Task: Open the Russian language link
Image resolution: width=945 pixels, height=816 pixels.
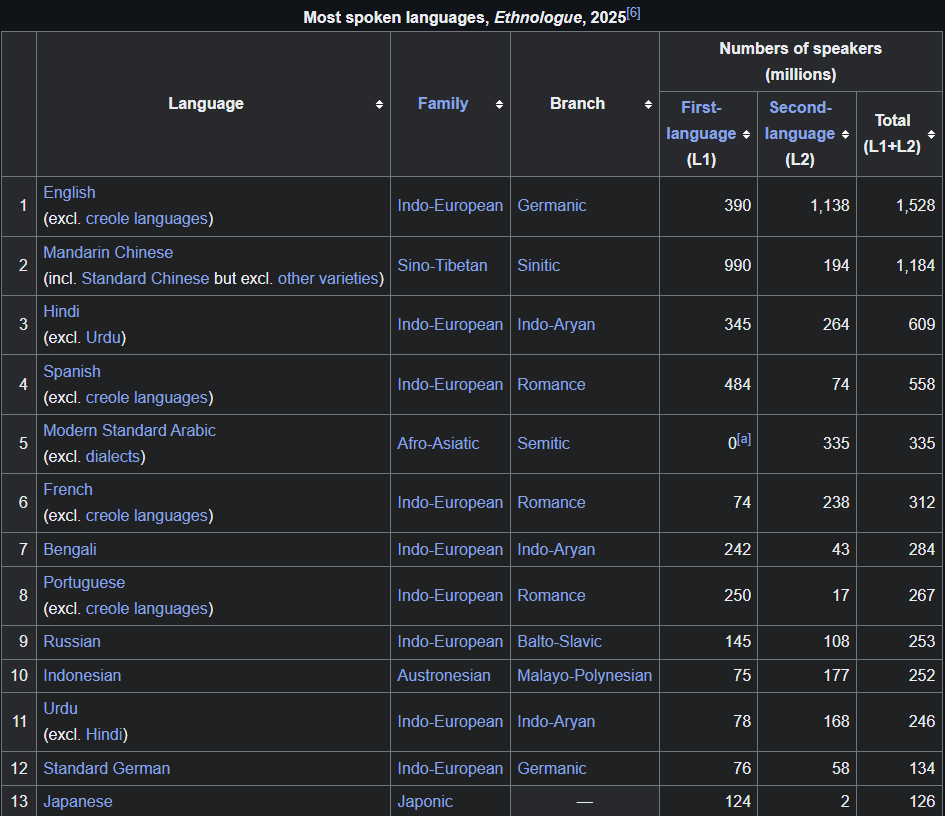Action: click(x=72, y=641)
